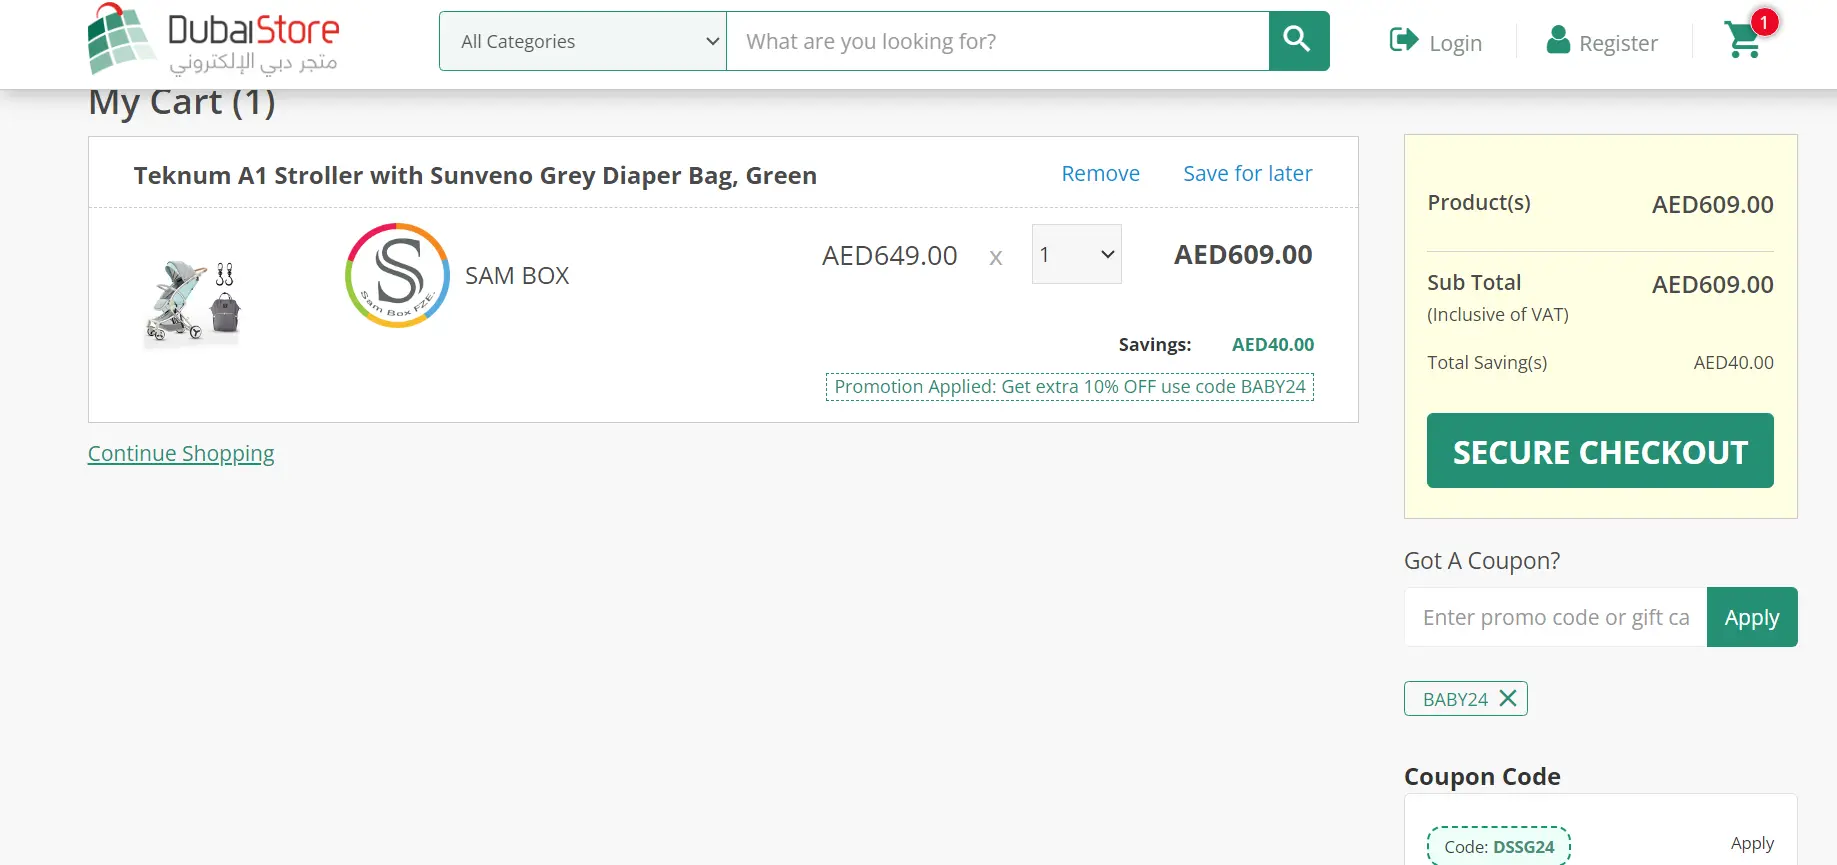Viewport: 1837px width, 865px height.
Task: Click the search magnifier button
Action: tap(1298, 41)
